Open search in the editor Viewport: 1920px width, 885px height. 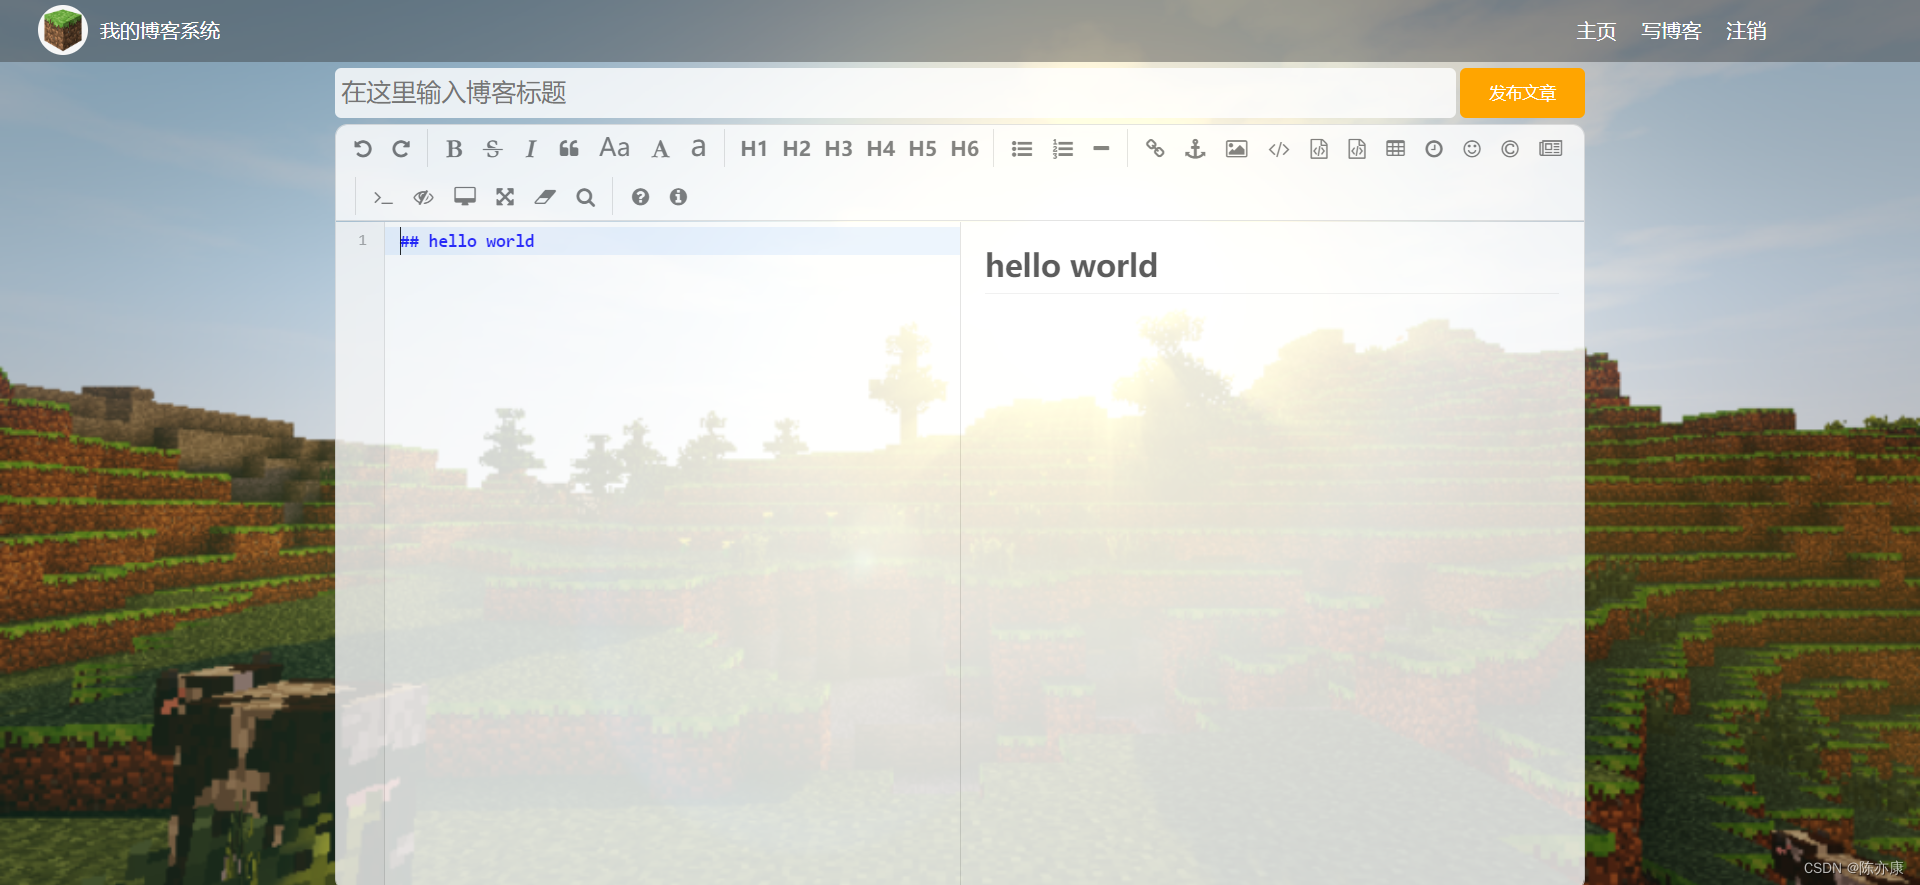tap(586, 197)
